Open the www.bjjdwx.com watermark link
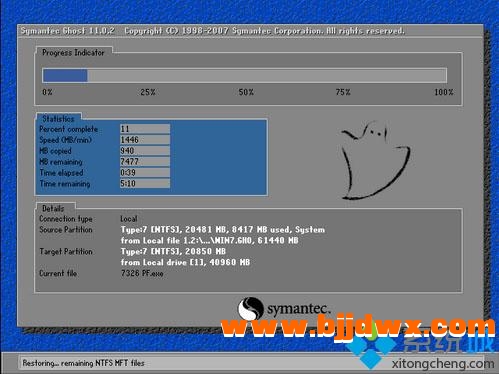This screenshot has width=499, height=374. (358, 327)
